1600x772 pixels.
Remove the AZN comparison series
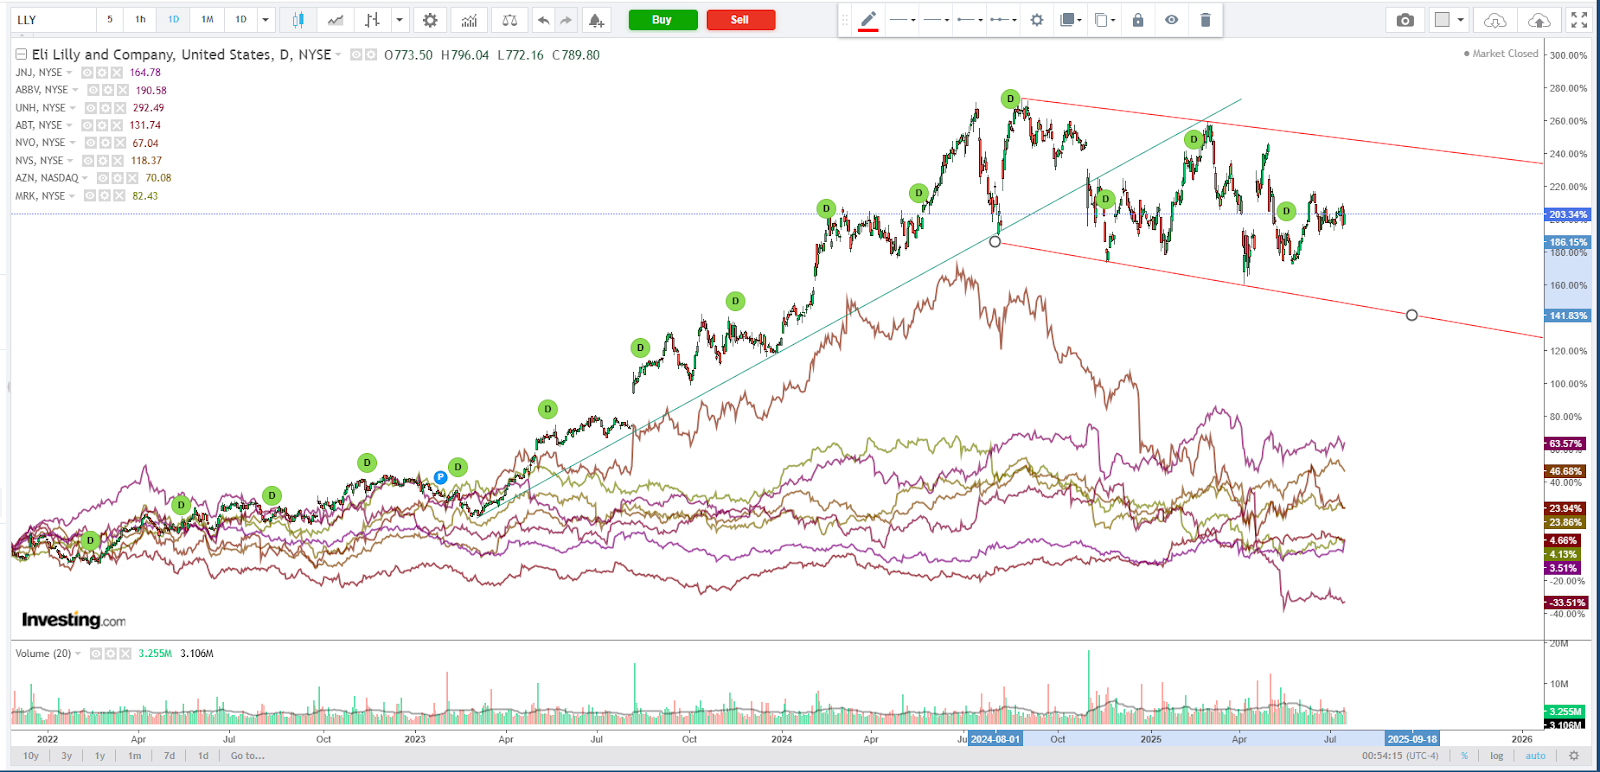click(x=131, y=178)
